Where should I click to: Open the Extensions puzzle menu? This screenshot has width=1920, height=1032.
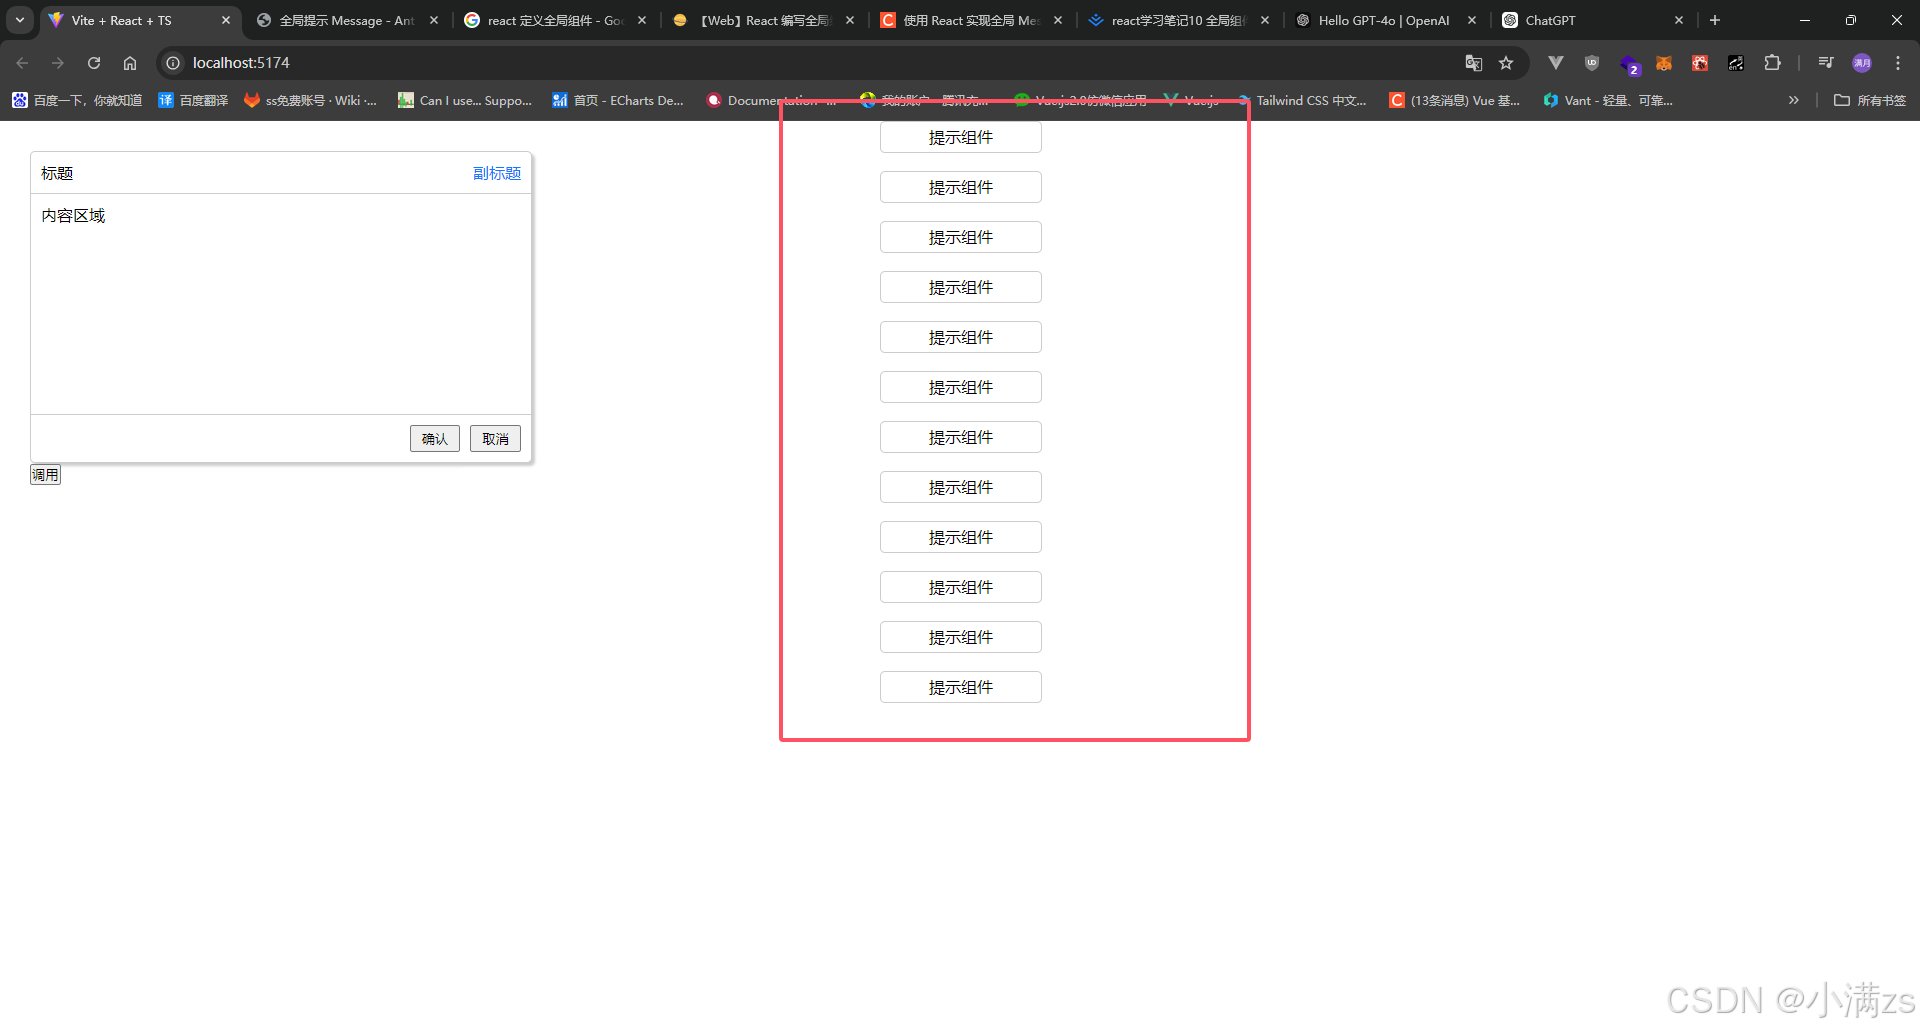tap(1772, 63)
